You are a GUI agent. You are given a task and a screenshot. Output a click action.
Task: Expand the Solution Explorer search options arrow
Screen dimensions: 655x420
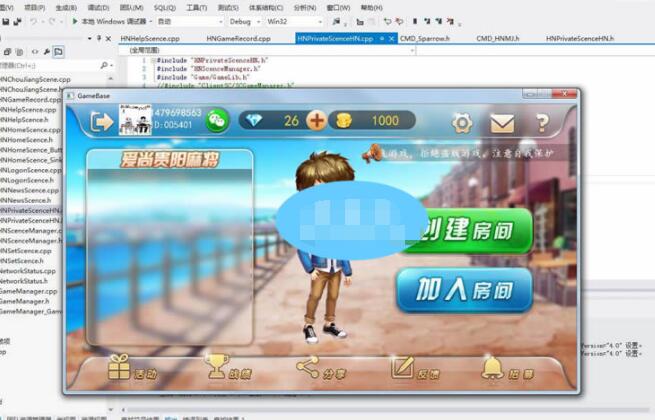(x=112, y=65)
